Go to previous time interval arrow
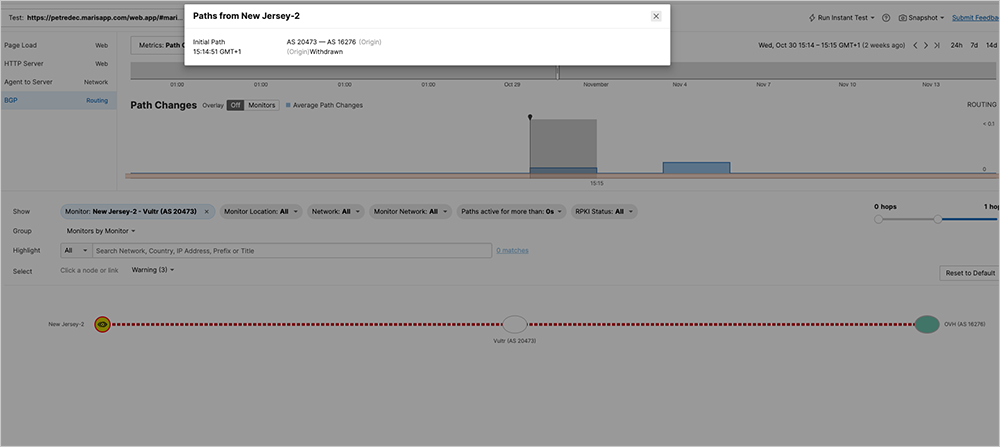 (x=914, y=45)
